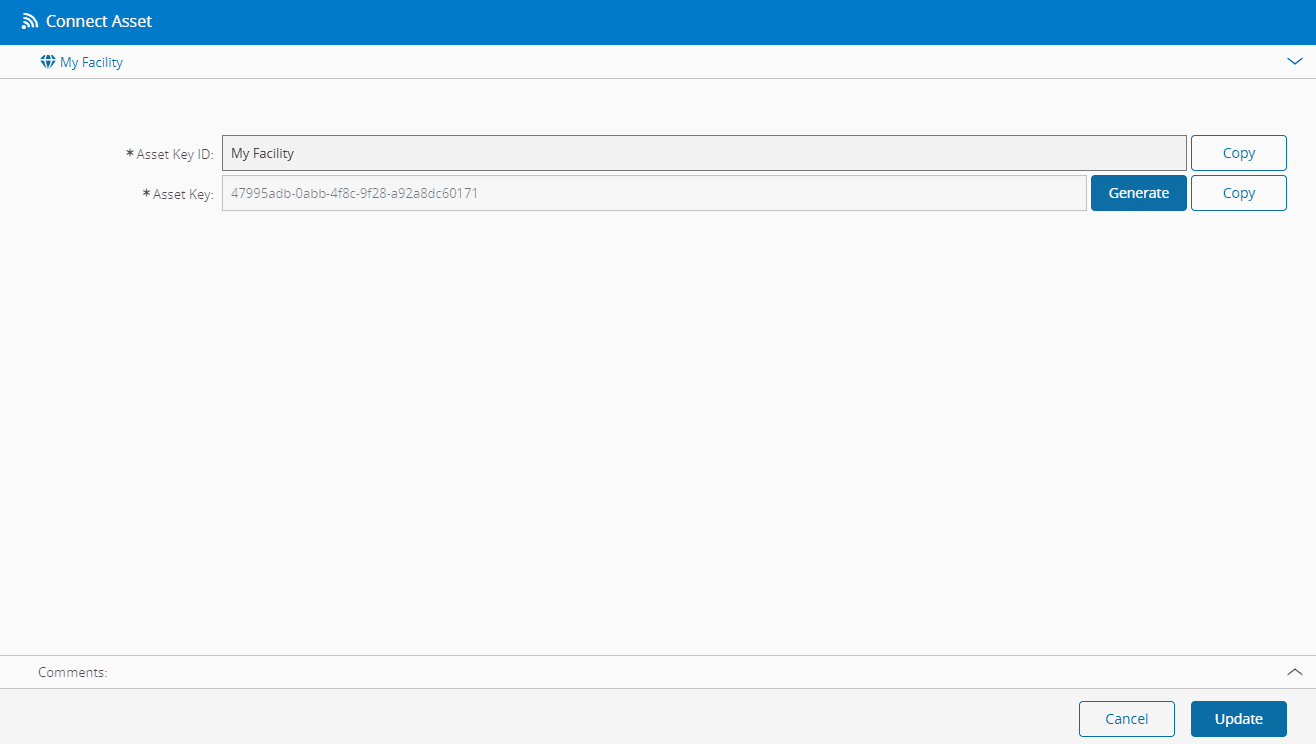This screenshot has height=744, width=1316.
Task: Click the Connect Asset signal icon
Action: click(x=30, y=21)
